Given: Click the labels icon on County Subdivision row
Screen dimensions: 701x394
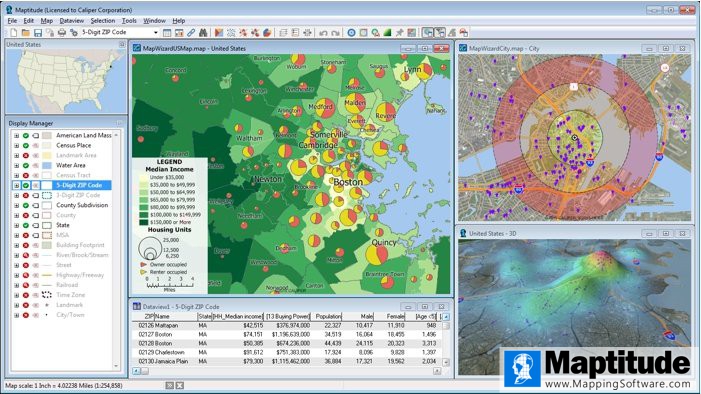Looking at the screenshot, I should point(35,205).
